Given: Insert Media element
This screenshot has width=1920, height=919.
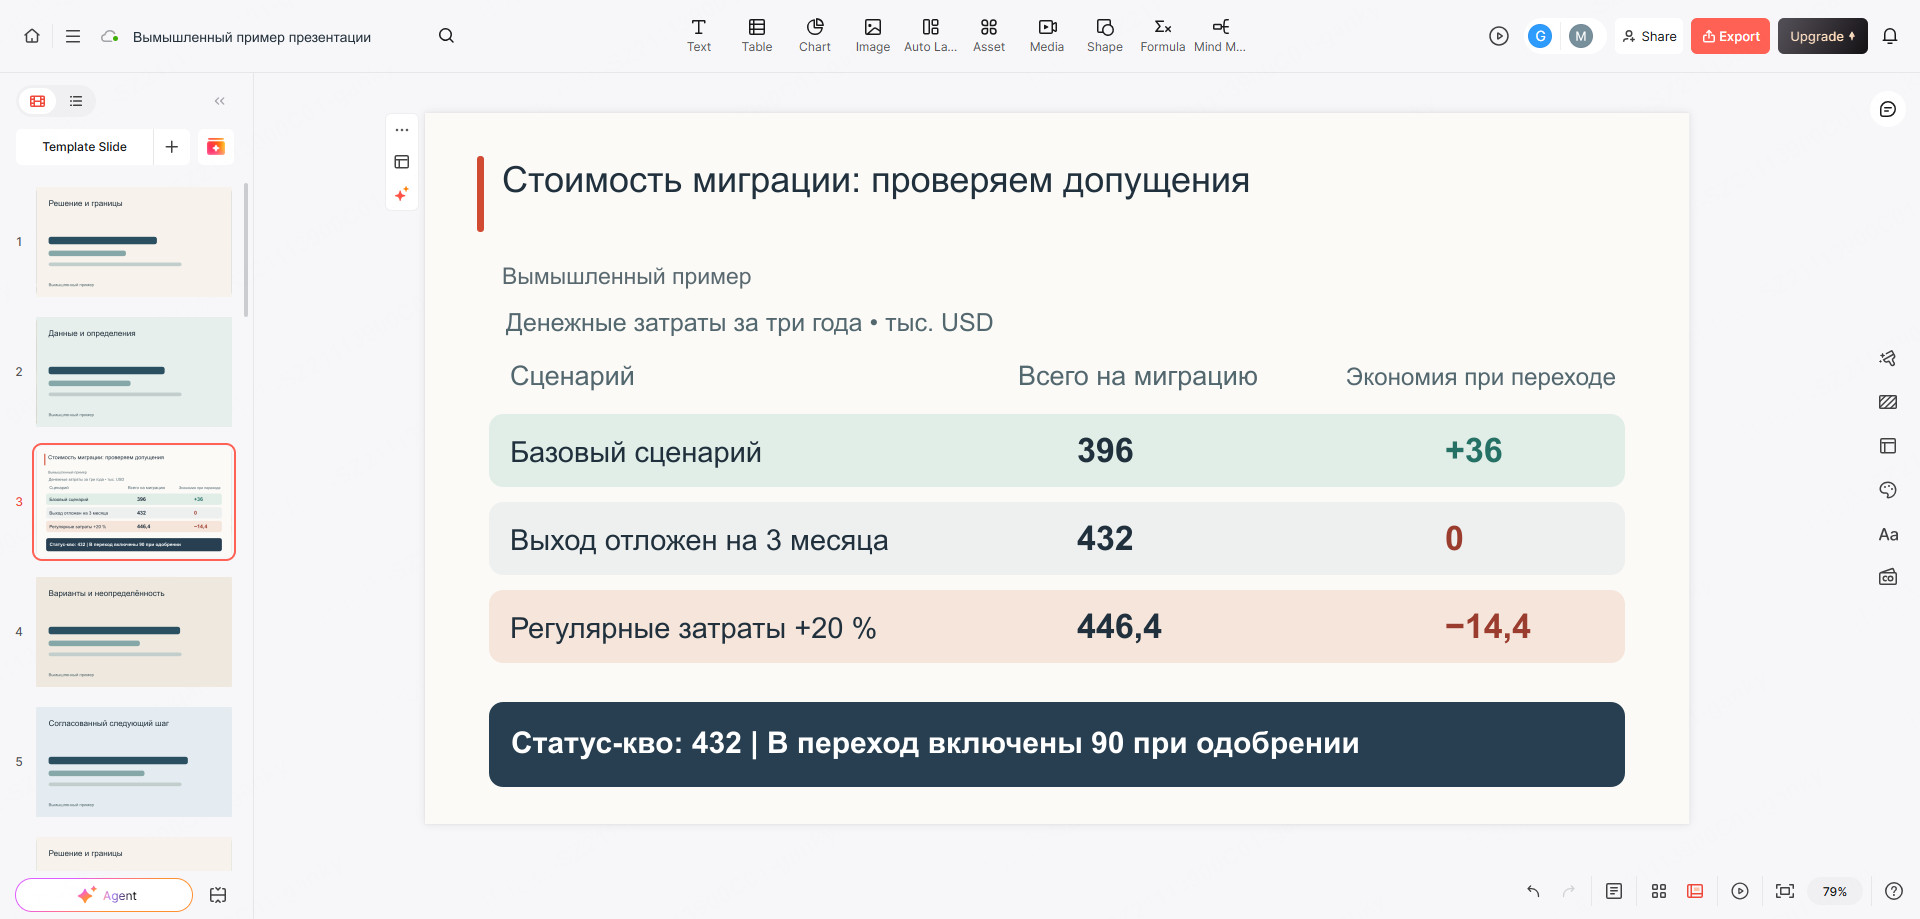Looking at the screenshot, I should coord(1047,36).
